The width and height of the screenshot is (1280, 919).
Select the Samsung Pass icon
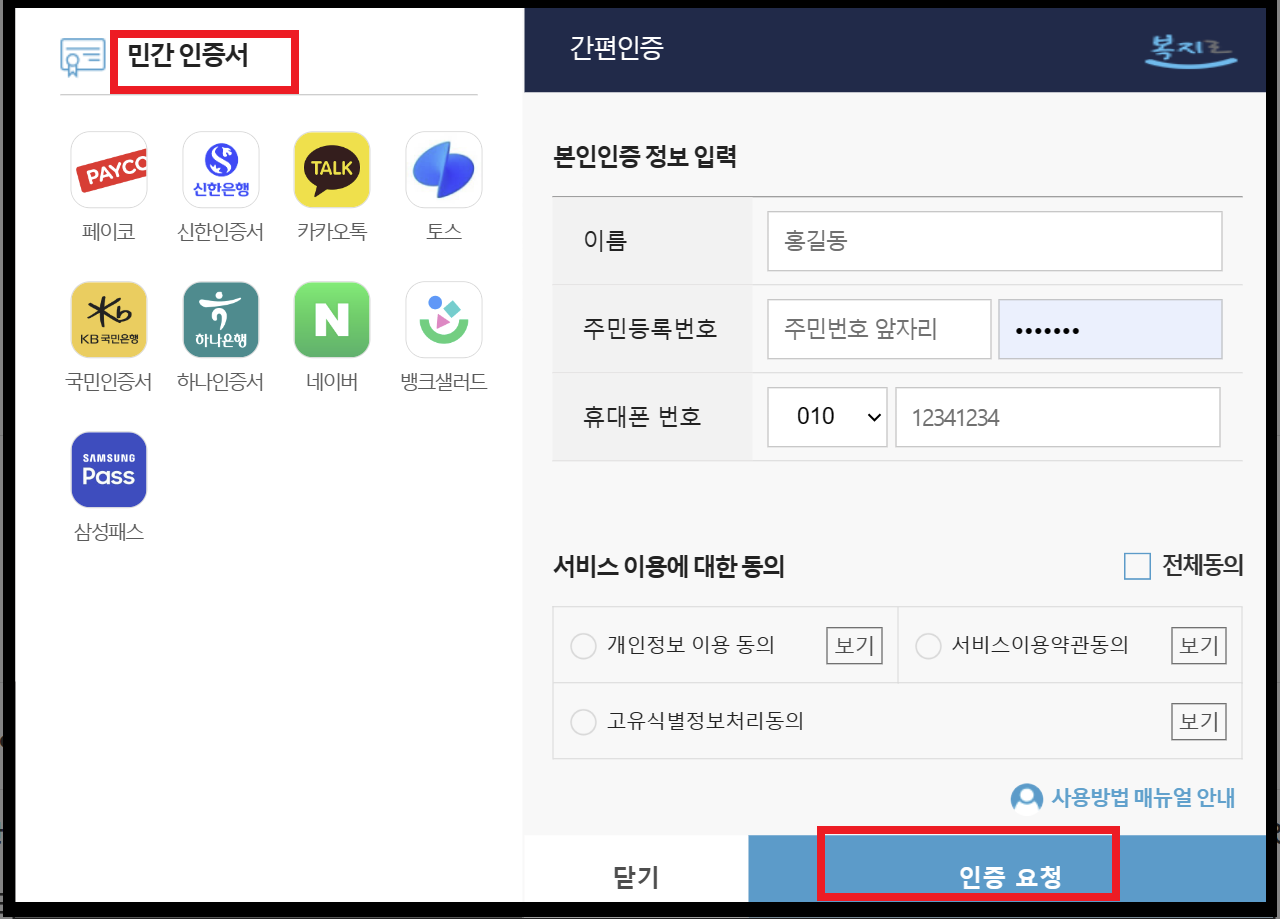(x=109, y=470)
